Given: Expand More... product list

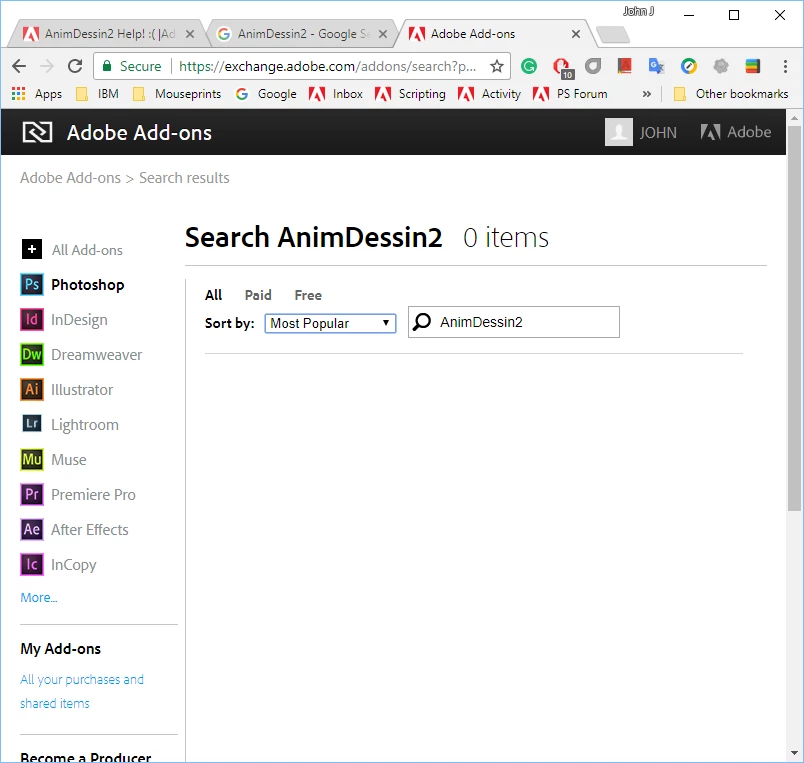Looking at the screenshot, I should coord(39,597).
